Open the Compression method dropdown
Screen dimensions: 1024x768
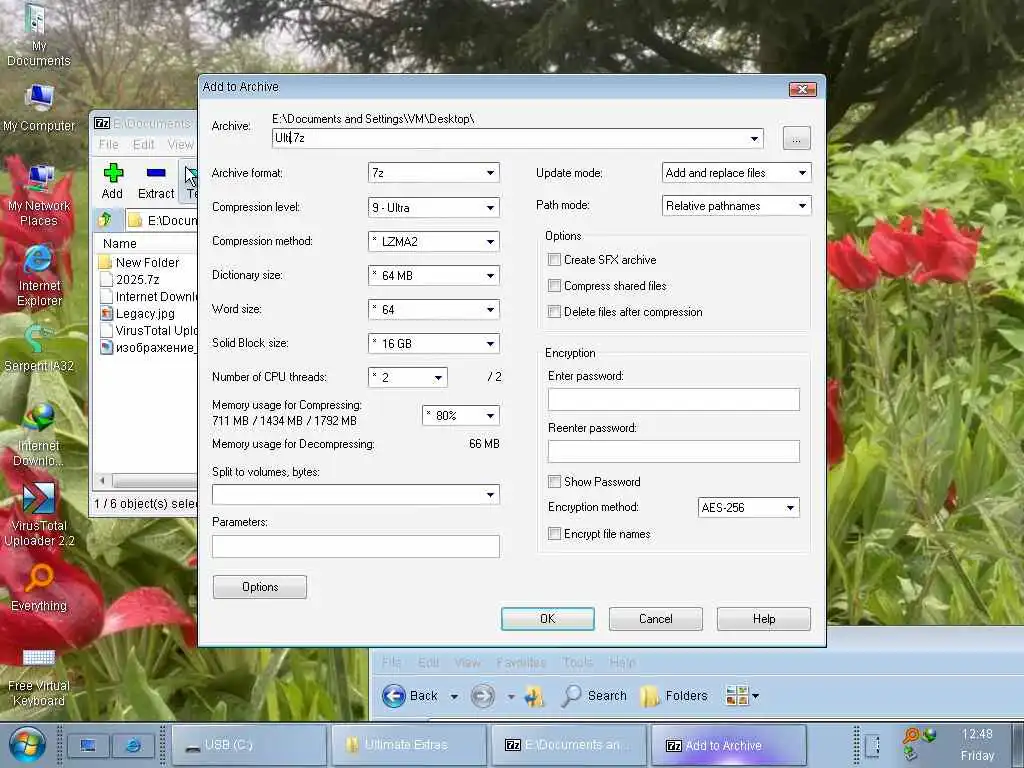[x=434, y=242]
